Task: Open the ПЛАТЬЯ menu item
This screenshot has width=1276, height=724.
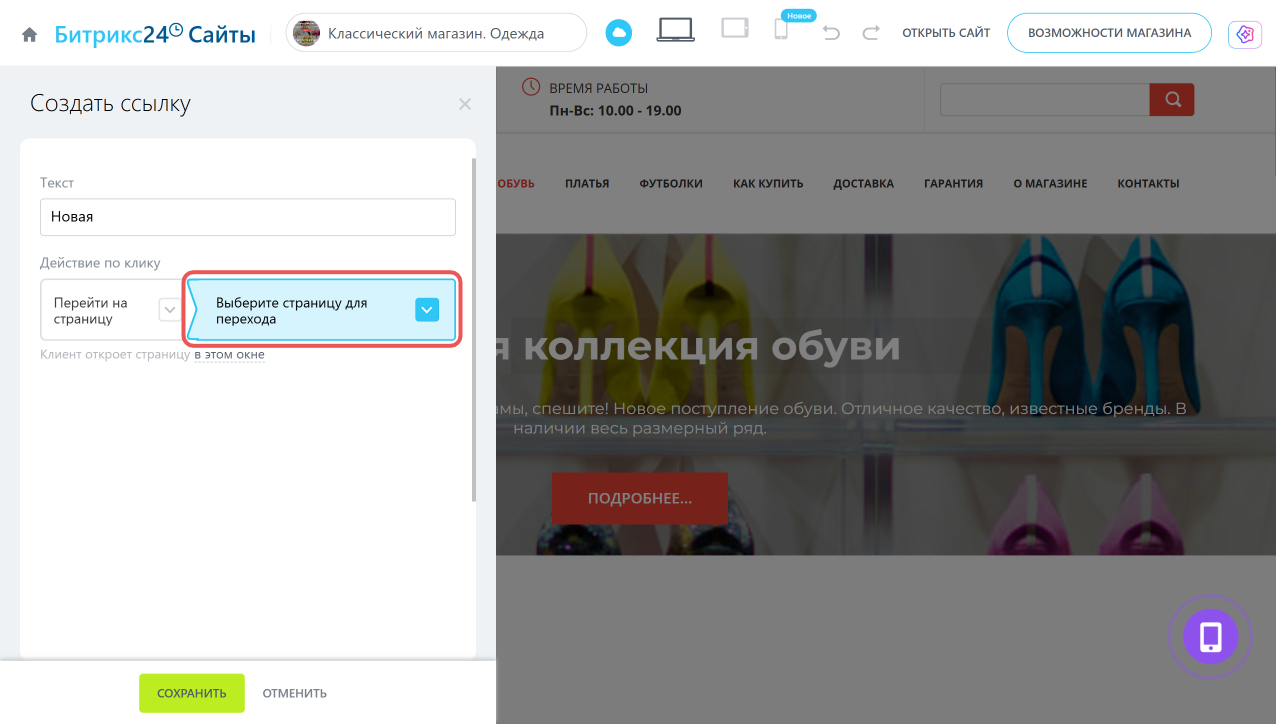Action: point(587,184)
